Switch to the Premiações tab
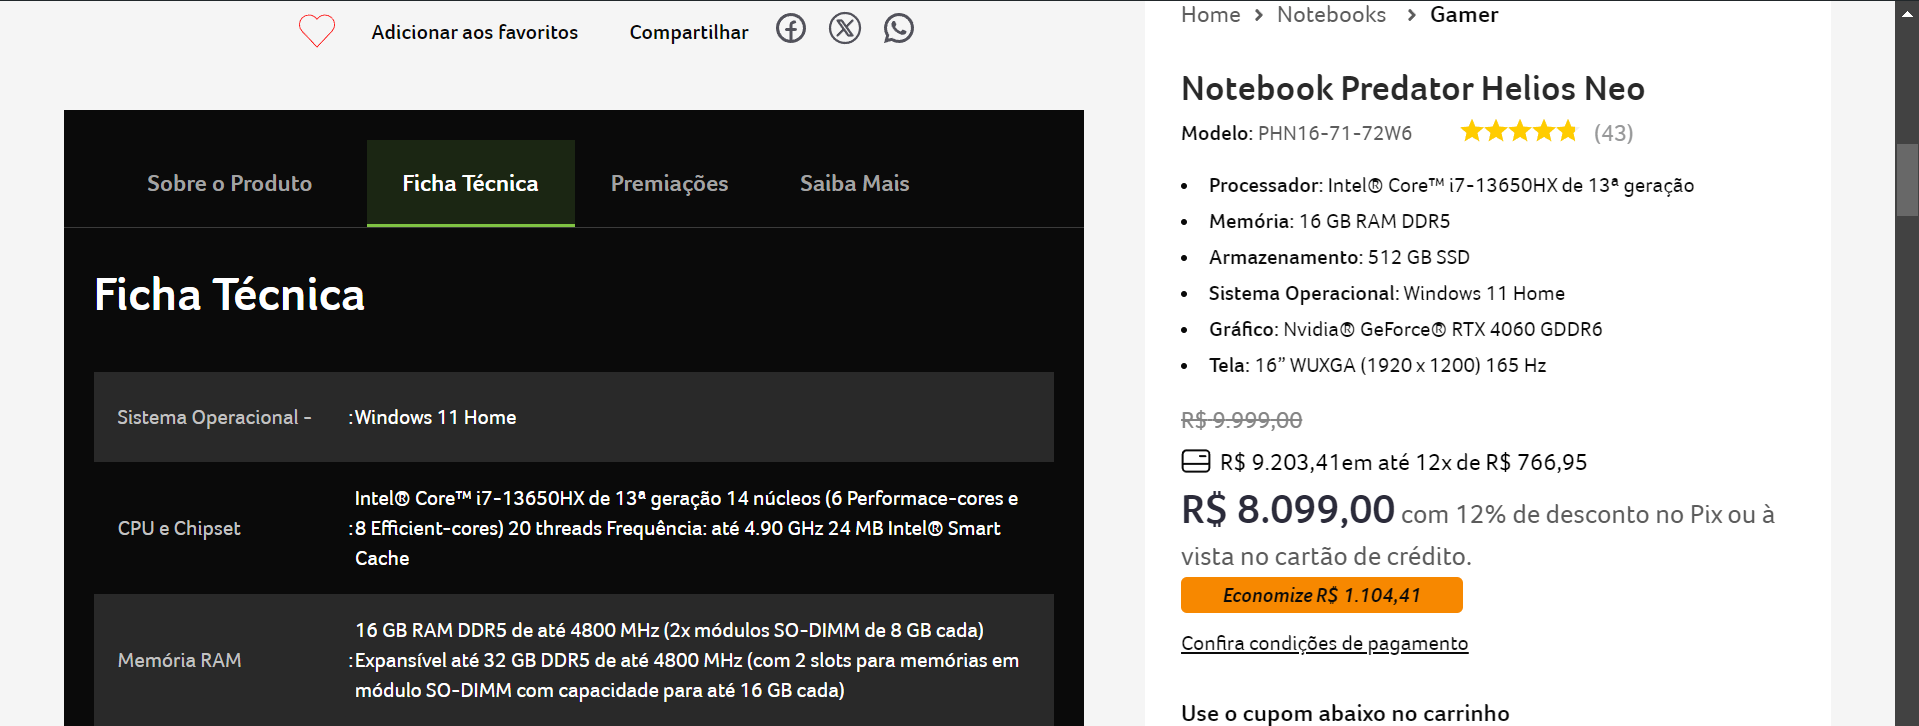 669,183
